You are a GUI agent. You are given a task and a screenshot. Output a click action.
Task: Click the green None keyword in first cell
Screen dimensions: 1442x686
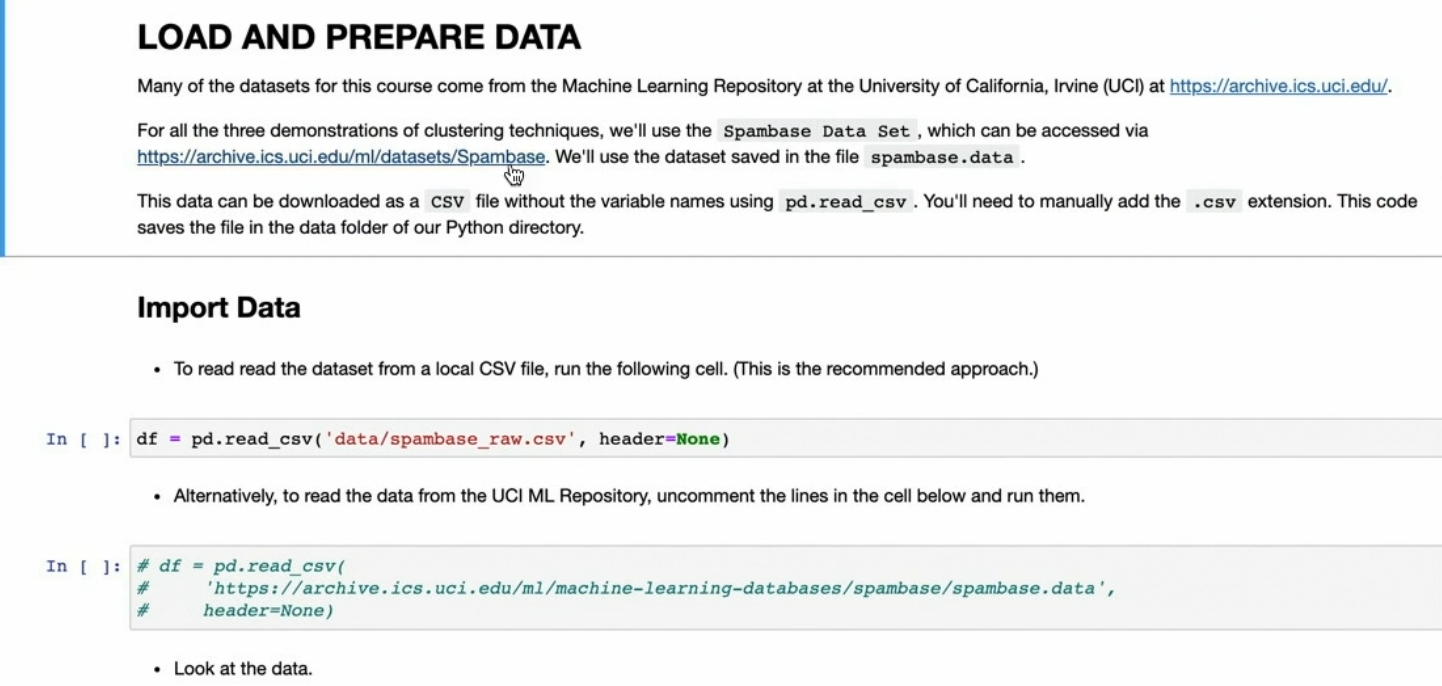point(698,439)
